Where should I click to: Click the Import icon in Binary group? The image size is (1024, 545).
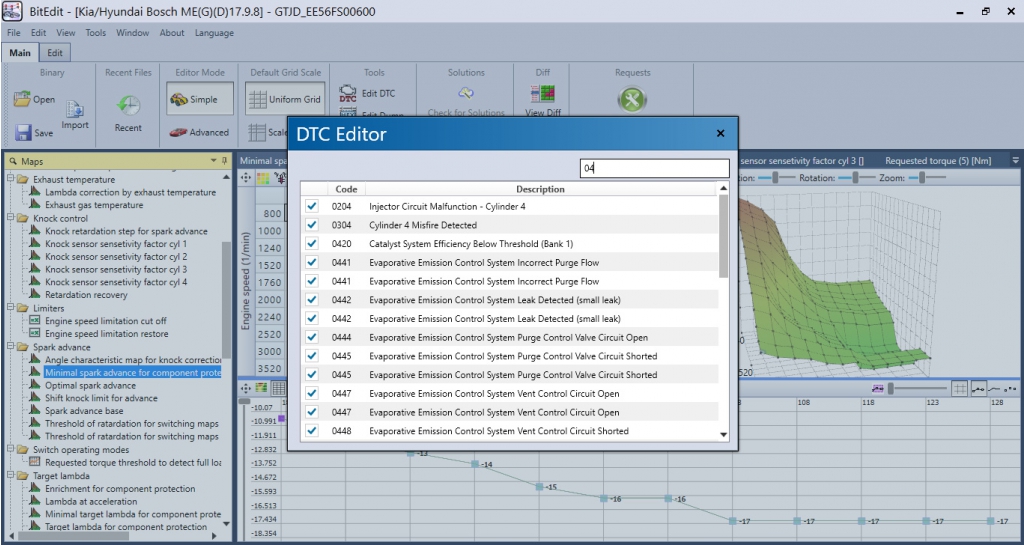[x=74, y=109]
